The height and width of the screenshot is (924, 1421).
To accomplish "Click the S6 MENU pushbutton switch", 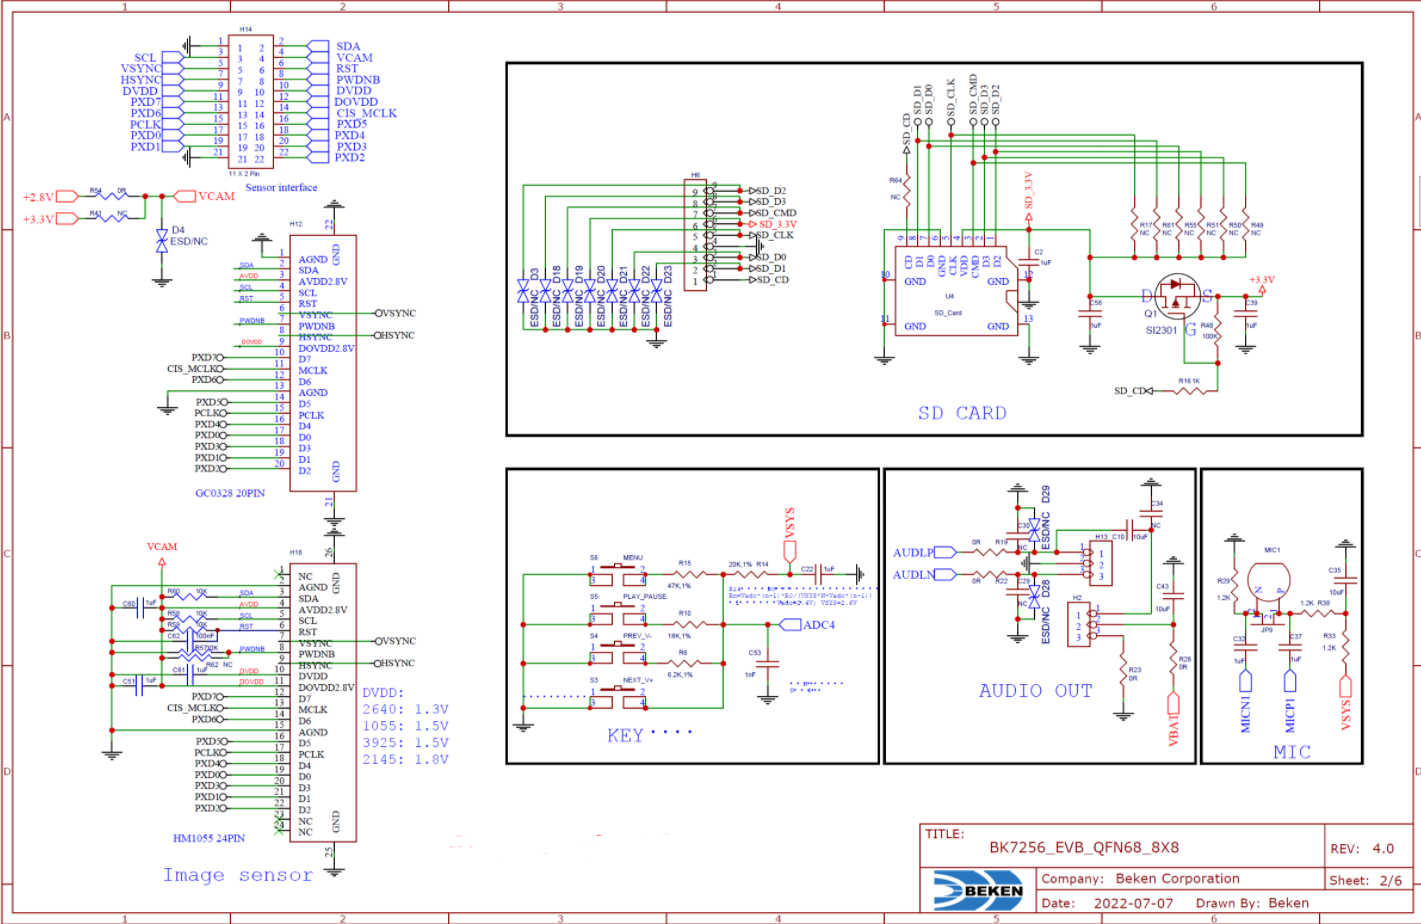I will click(618, 574).
